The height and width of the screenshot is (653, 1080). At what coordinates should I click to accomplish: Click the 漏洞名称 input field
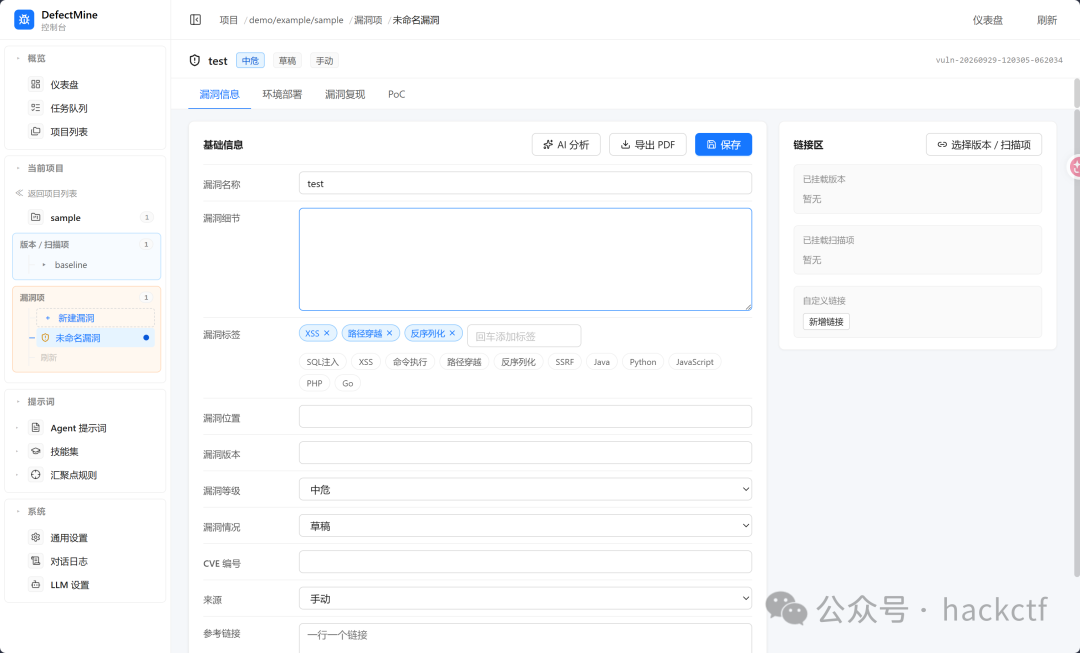[x=525, y=183]
